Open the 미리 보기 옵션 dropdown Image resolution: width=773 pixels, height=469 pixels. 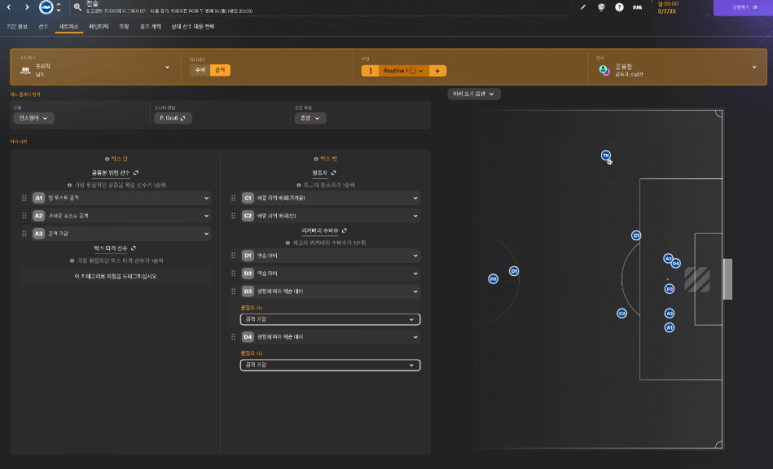[474, 94]
